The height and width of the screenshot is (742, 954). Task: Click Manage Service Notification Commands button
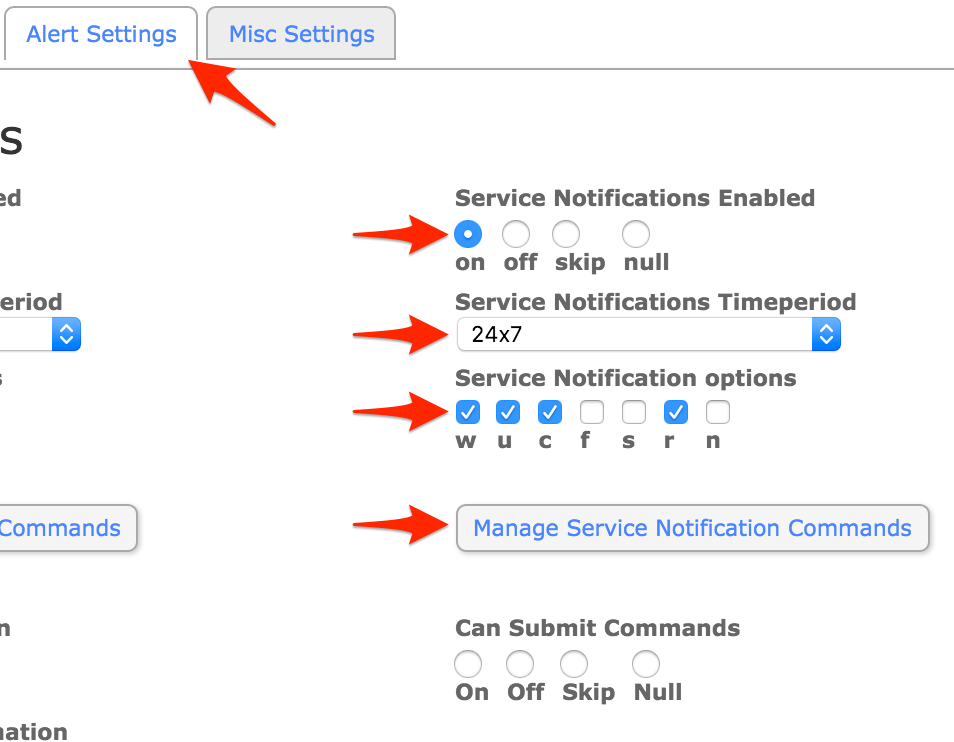pyautogui.click(x=692, y=528)
